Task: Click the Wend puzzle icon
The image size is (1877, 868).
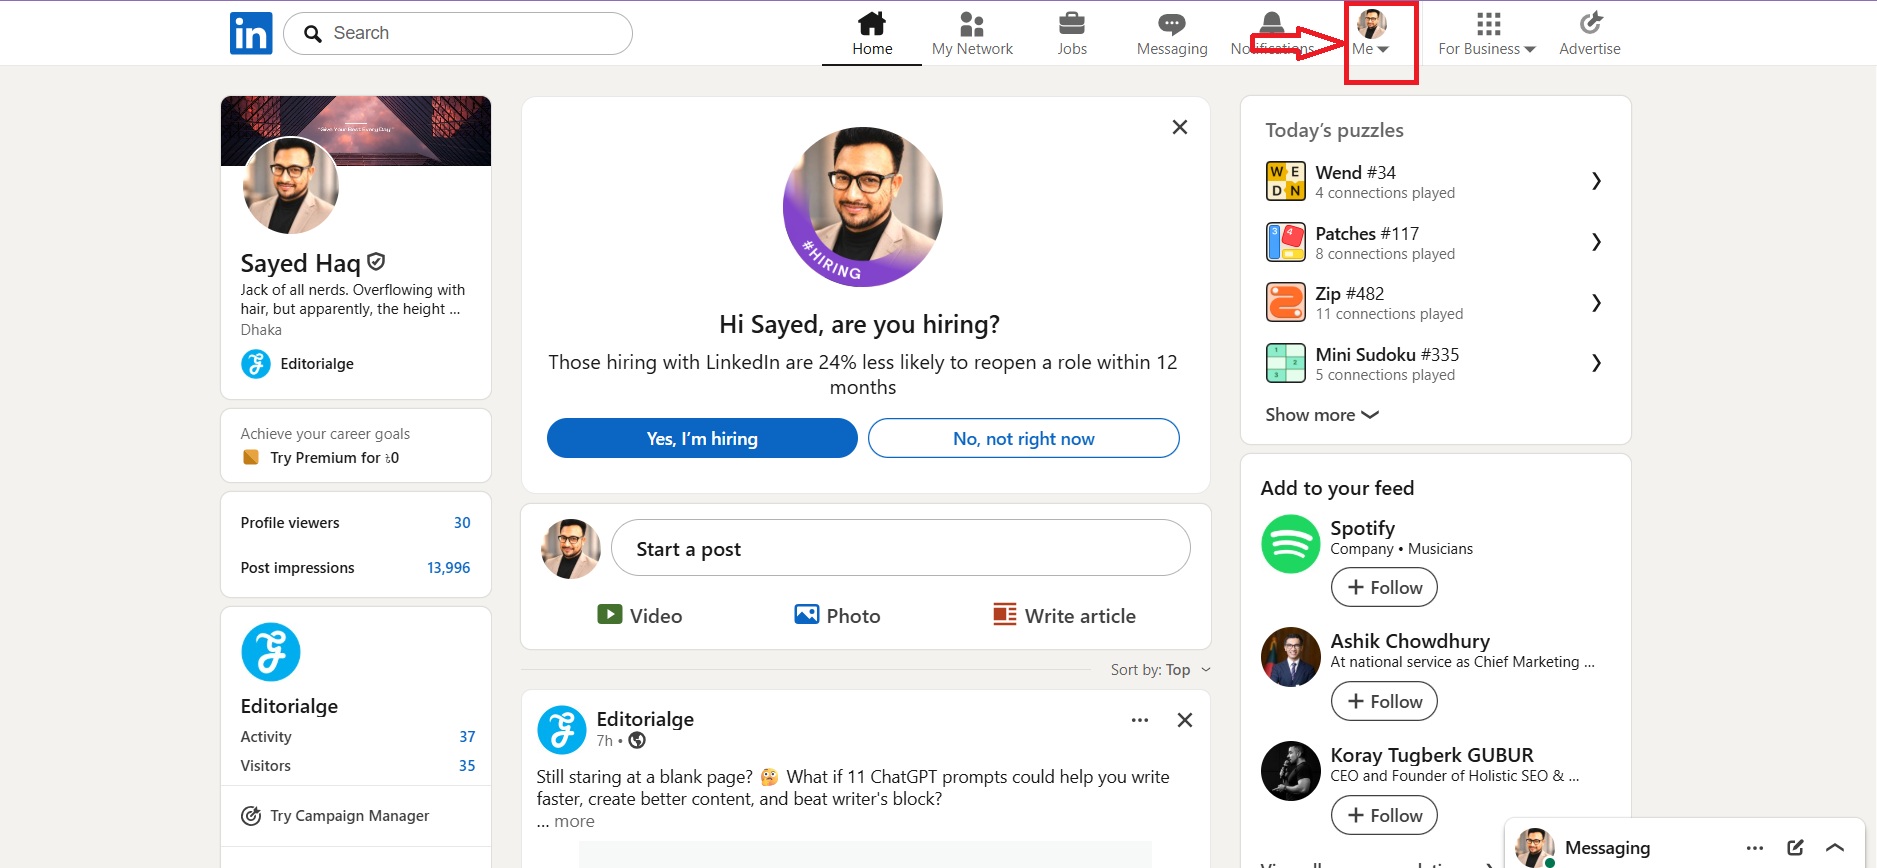Action: coord(1286,182)
